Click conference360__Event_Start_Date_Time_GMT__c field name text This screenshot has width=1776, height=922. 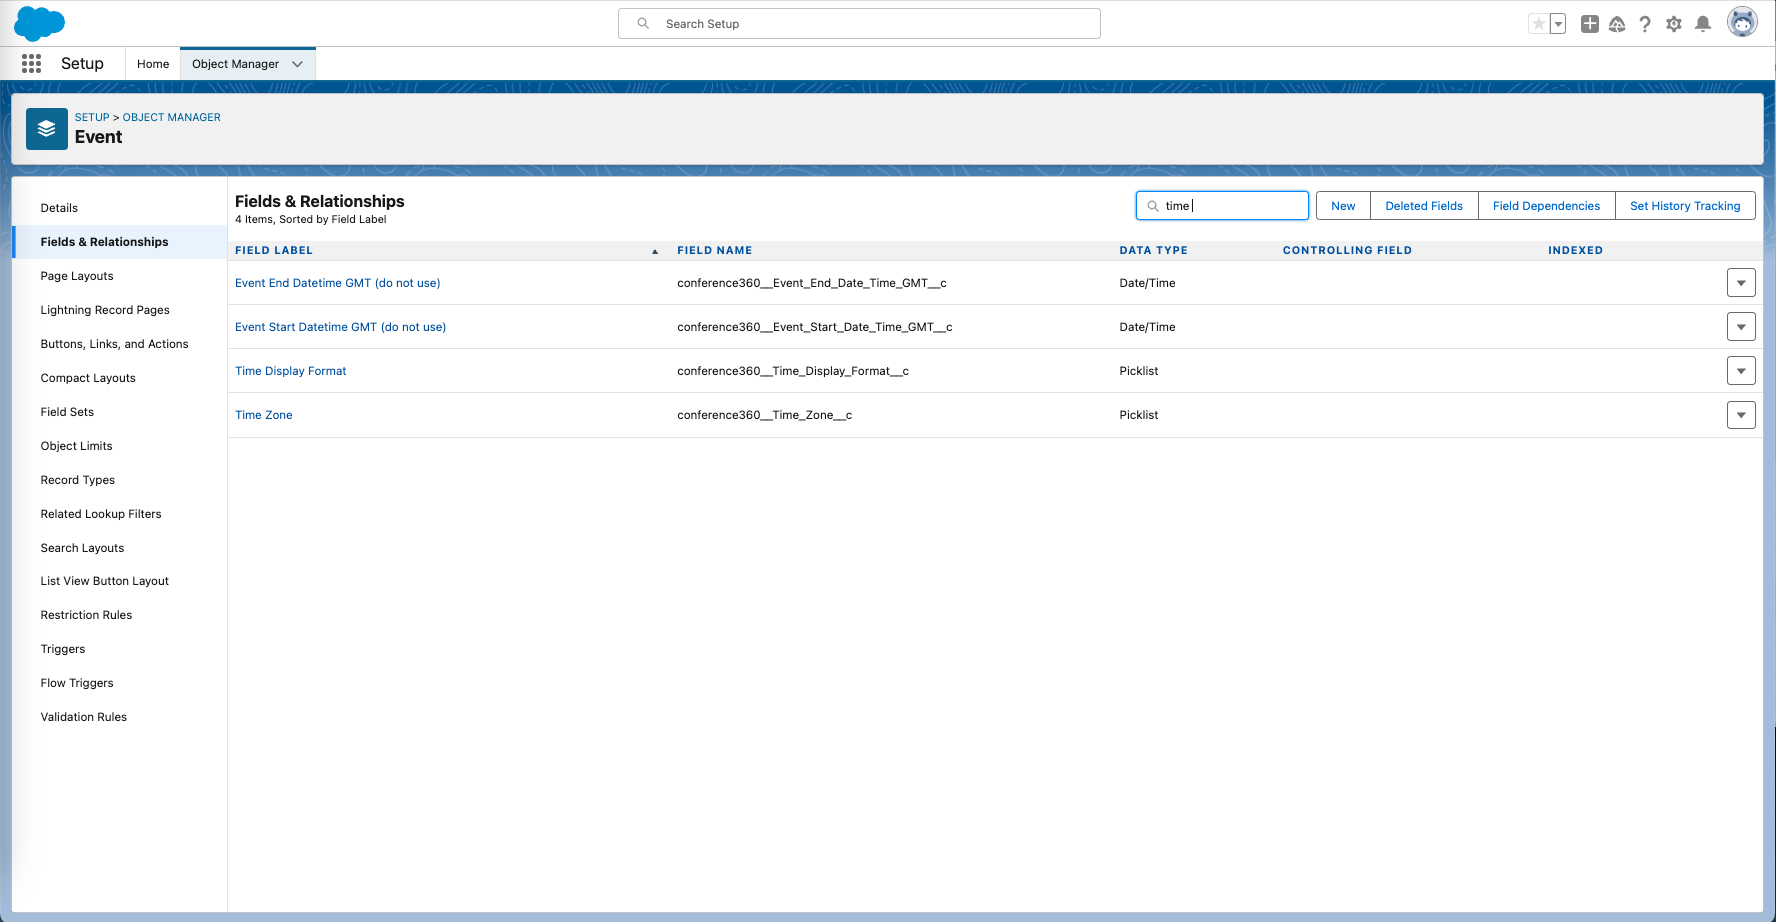click(x=815, y=327)
